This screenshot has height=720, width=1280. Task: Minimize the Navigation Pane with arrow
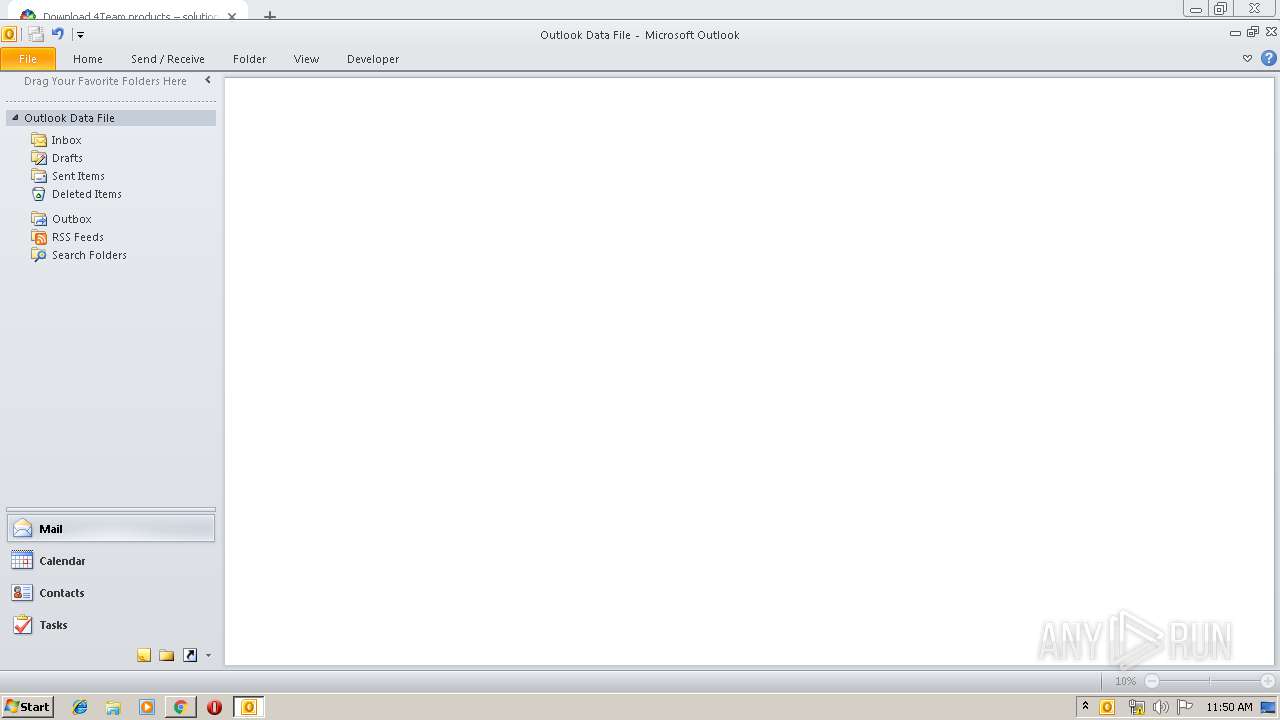pos(208,80)
